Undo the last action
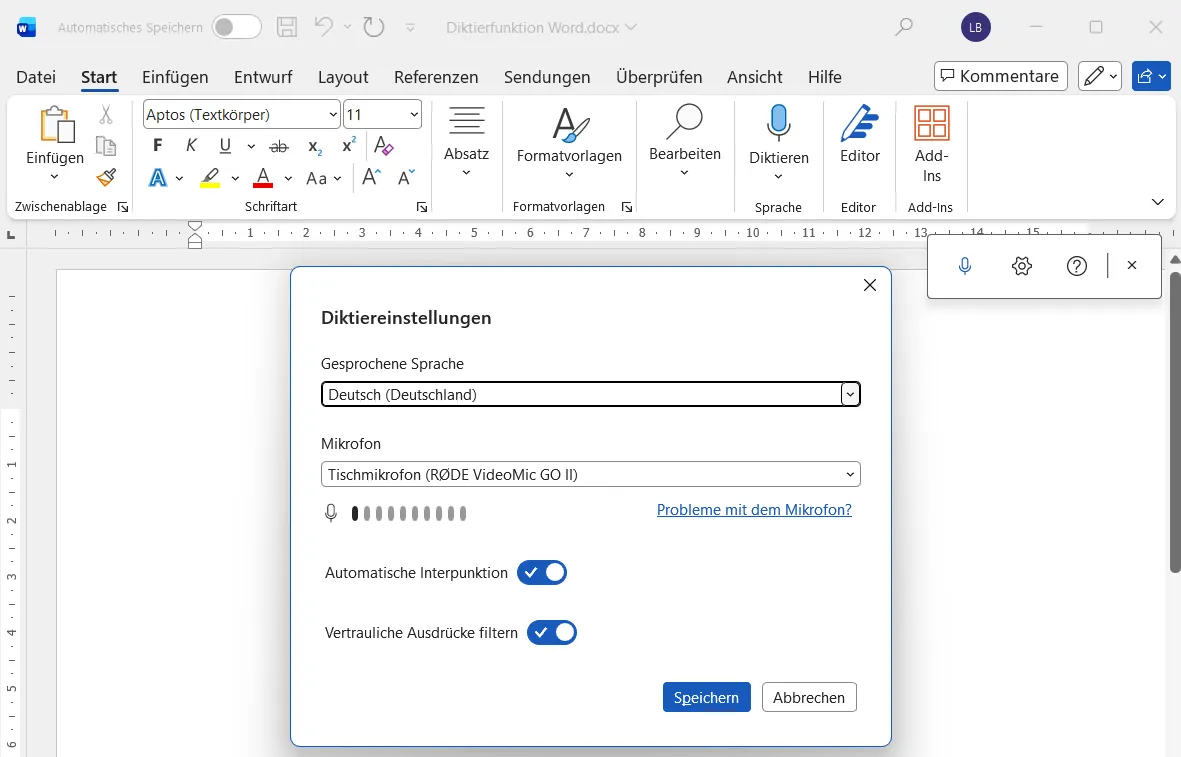 [324, 27]
